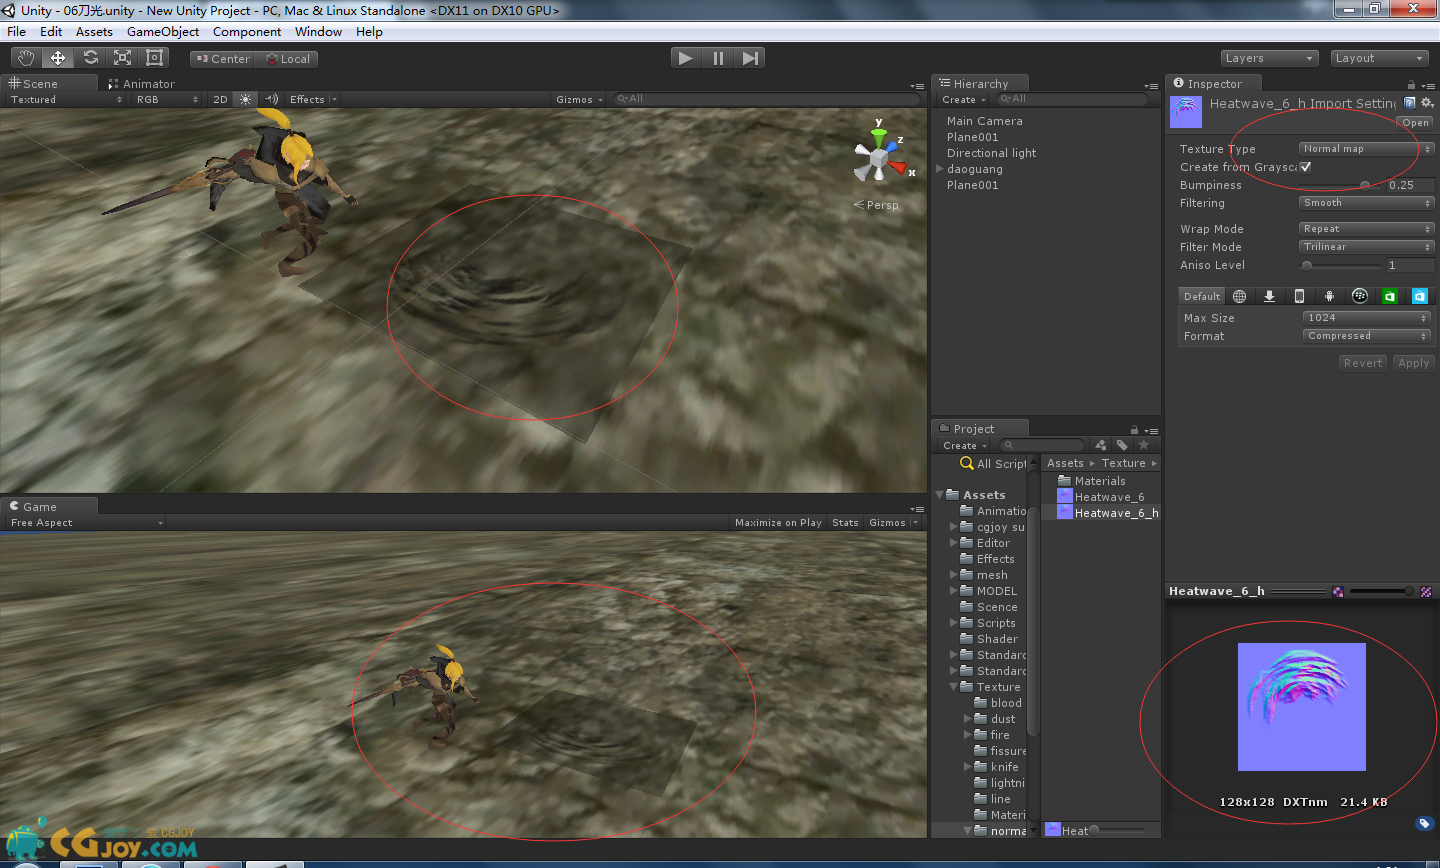This screenshot has width=1440, height=868.
Task: Collapse Texture folder in Project tree
Action: (x=953, y=687)
